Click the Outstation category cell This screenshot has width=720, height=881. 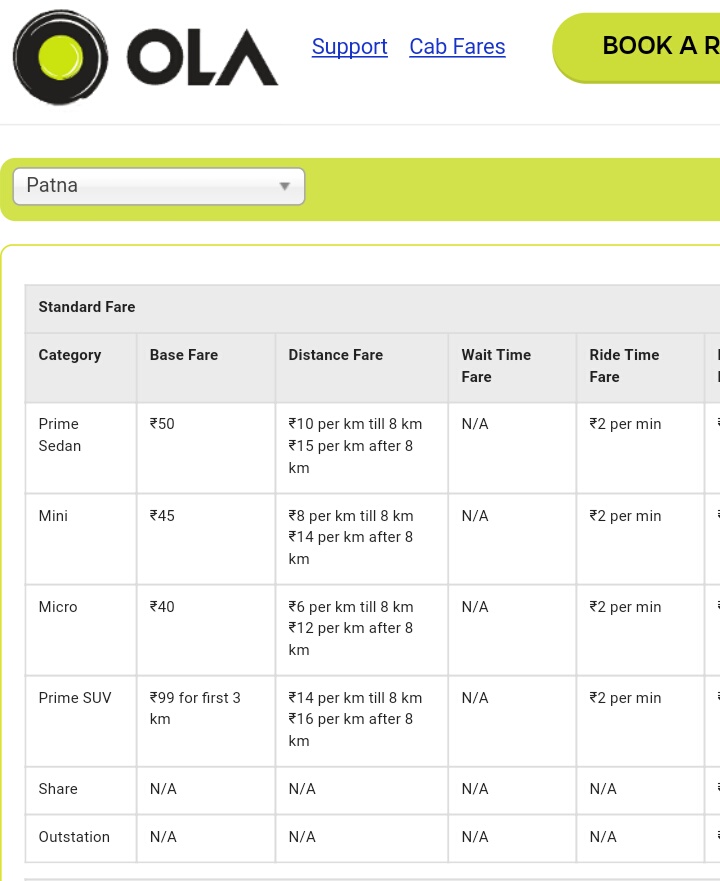pos(74,837)
